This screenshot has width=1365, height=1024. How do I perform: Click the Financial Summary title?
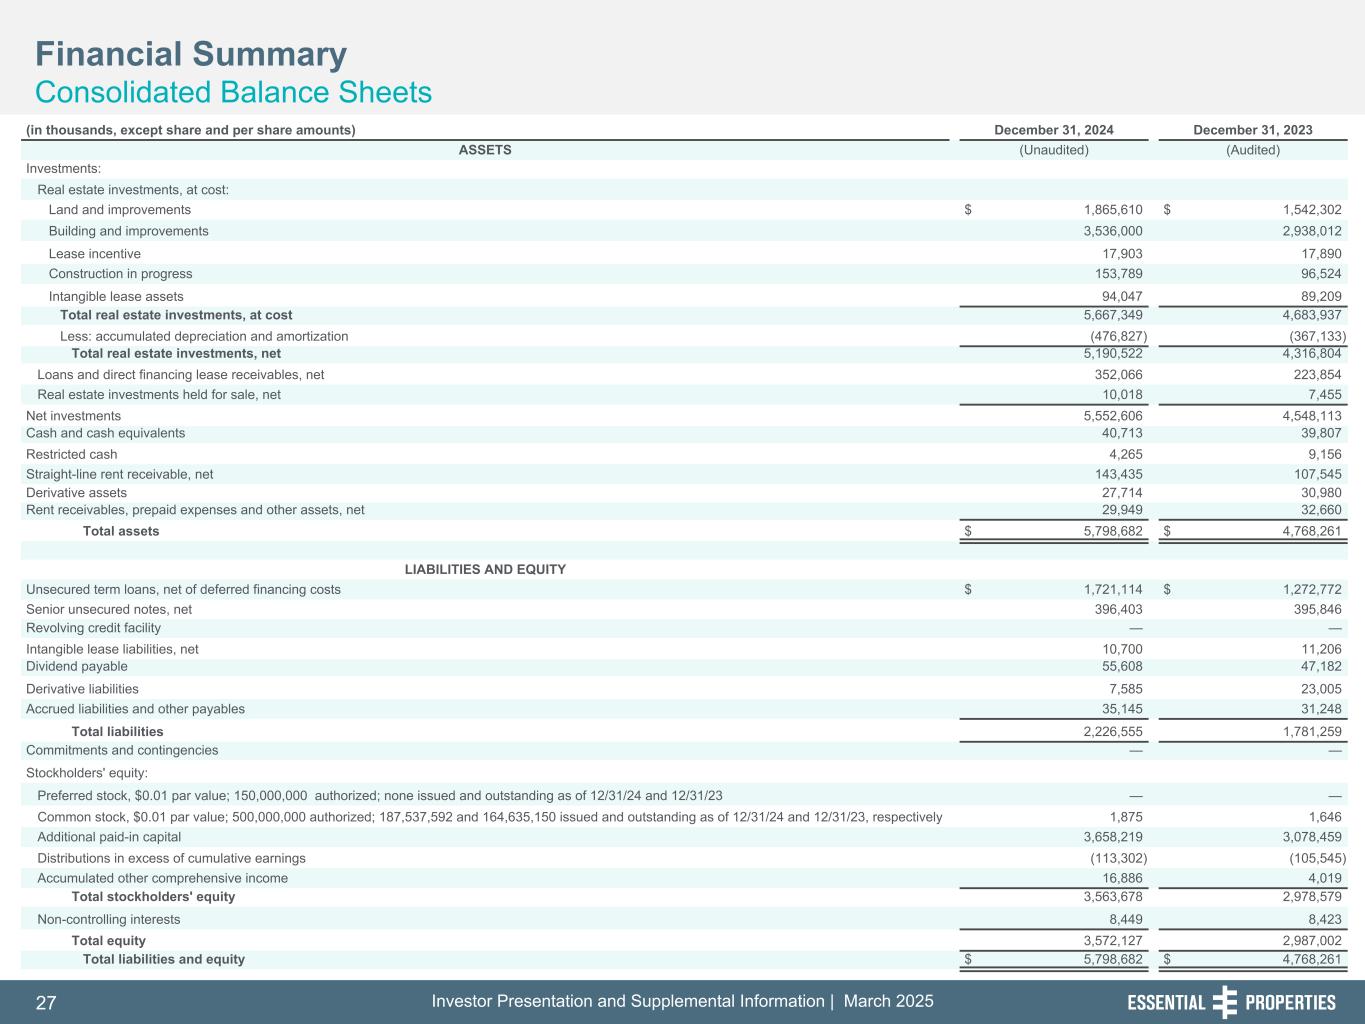191,54
